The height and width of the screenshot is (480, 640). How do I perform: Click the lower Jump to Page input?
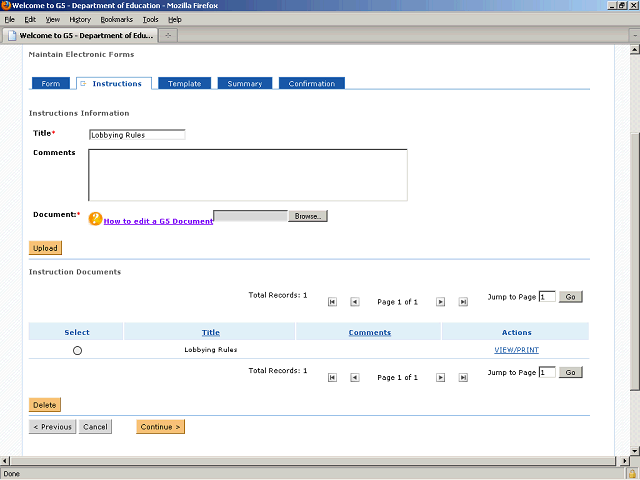[547, 372]
